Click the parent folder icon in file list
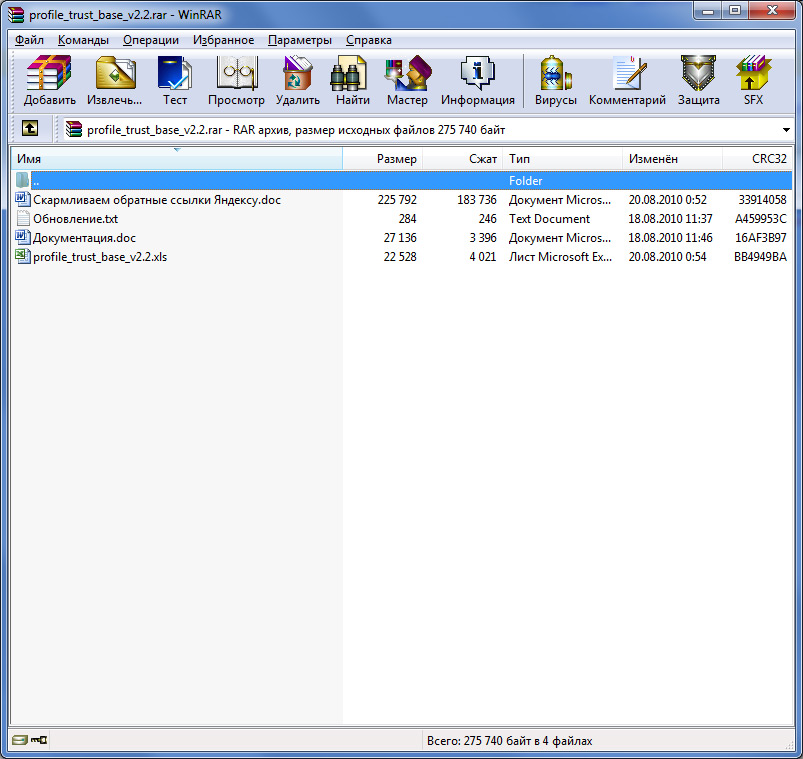The image size is (803, 759). click(22, 180)
